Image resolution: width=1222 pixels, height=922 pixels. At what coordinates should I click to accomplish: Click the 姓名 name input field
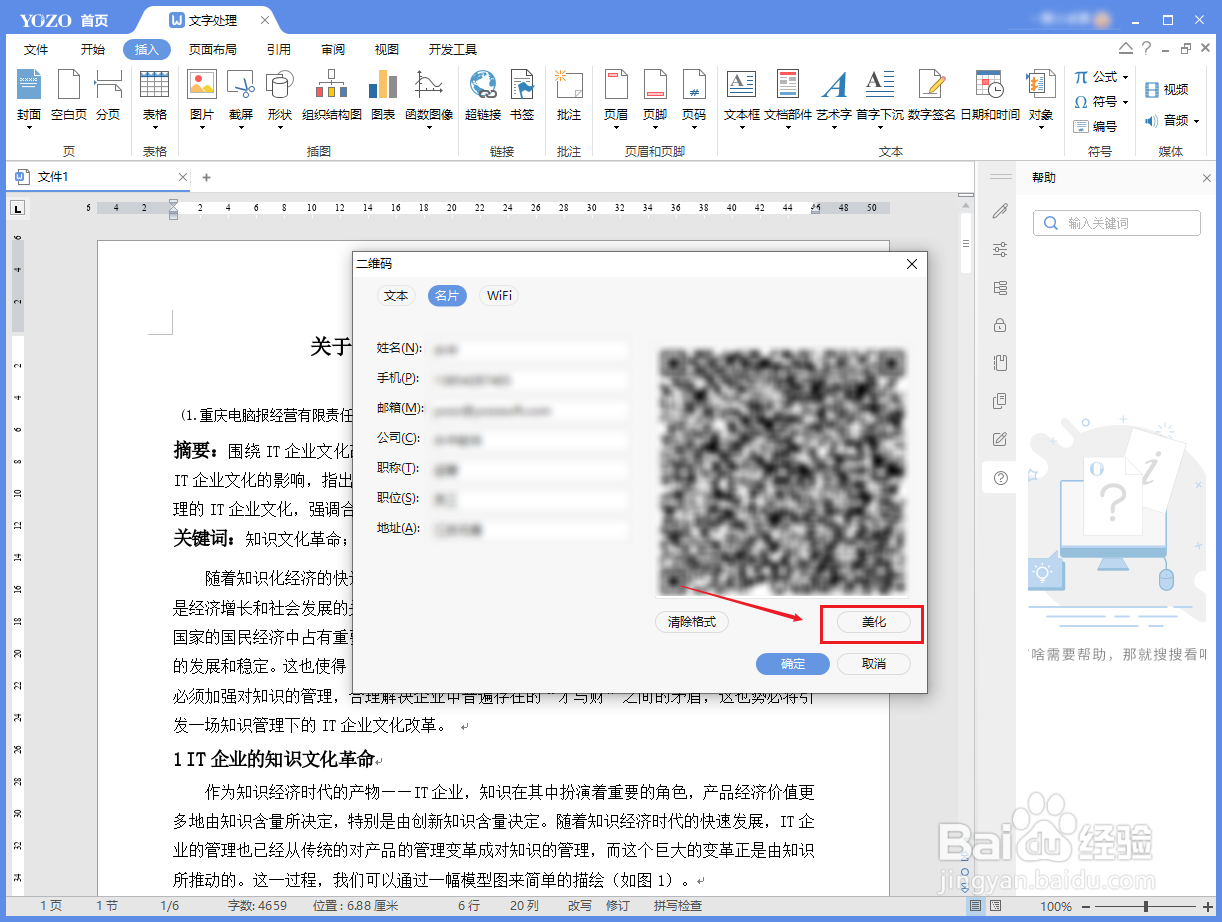pos(528,349)
